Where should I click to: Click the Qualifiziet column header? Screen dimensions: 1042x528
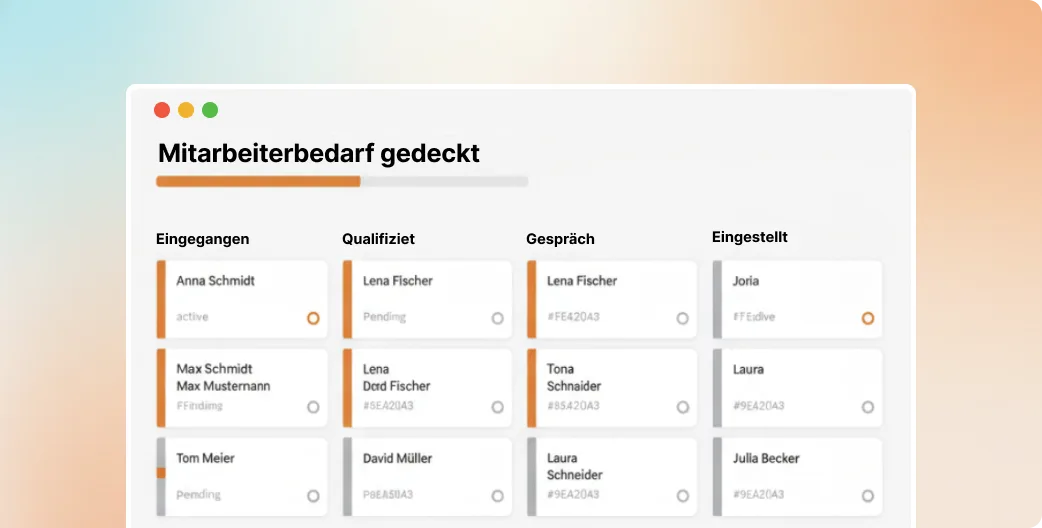[x=378, y=239]
